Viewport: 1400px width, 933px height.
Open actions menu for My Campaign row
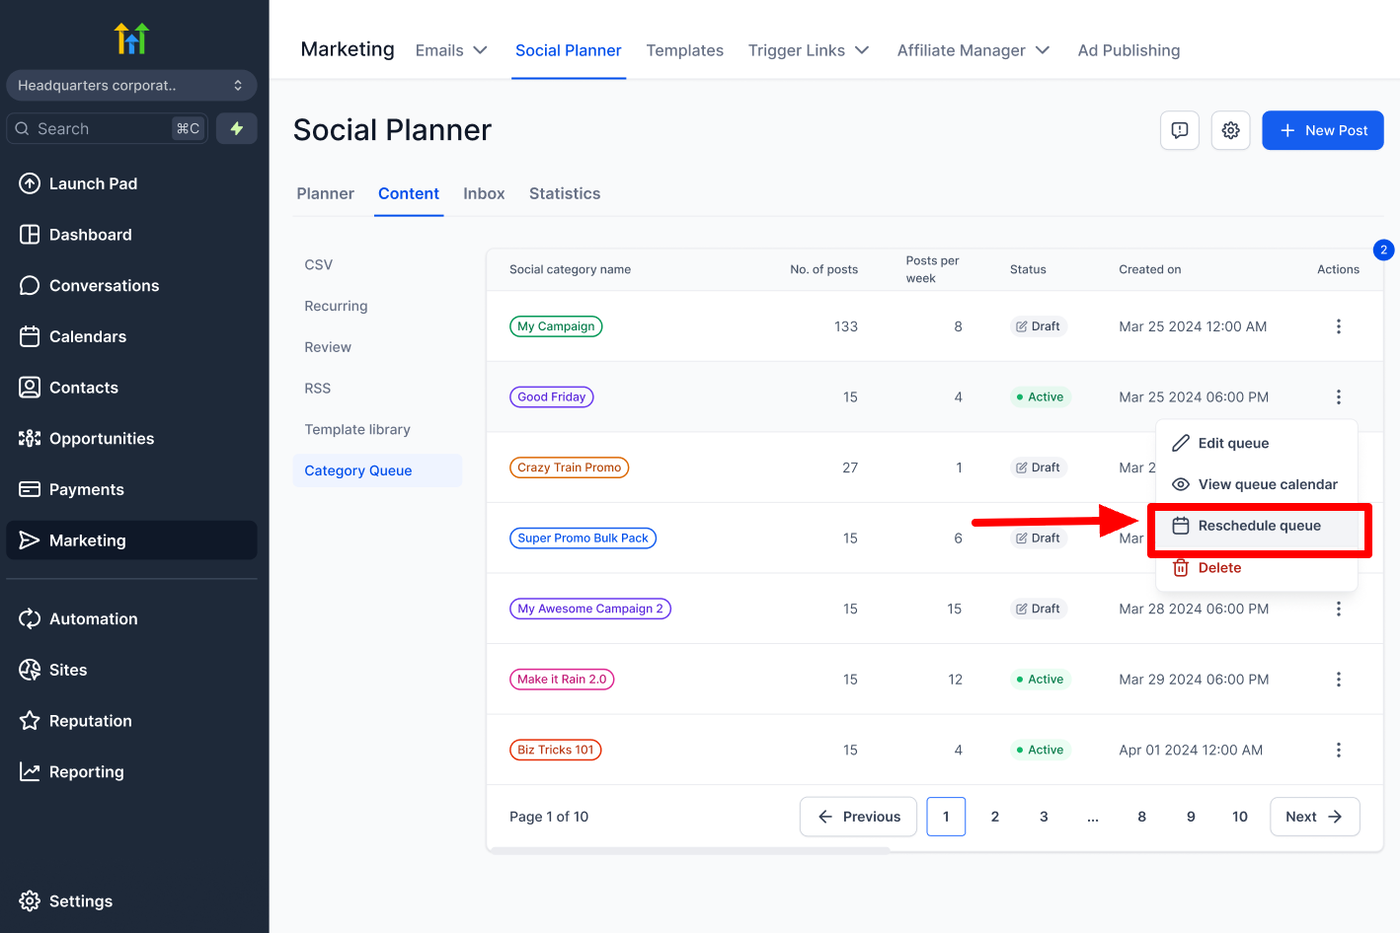(1338, 326)
